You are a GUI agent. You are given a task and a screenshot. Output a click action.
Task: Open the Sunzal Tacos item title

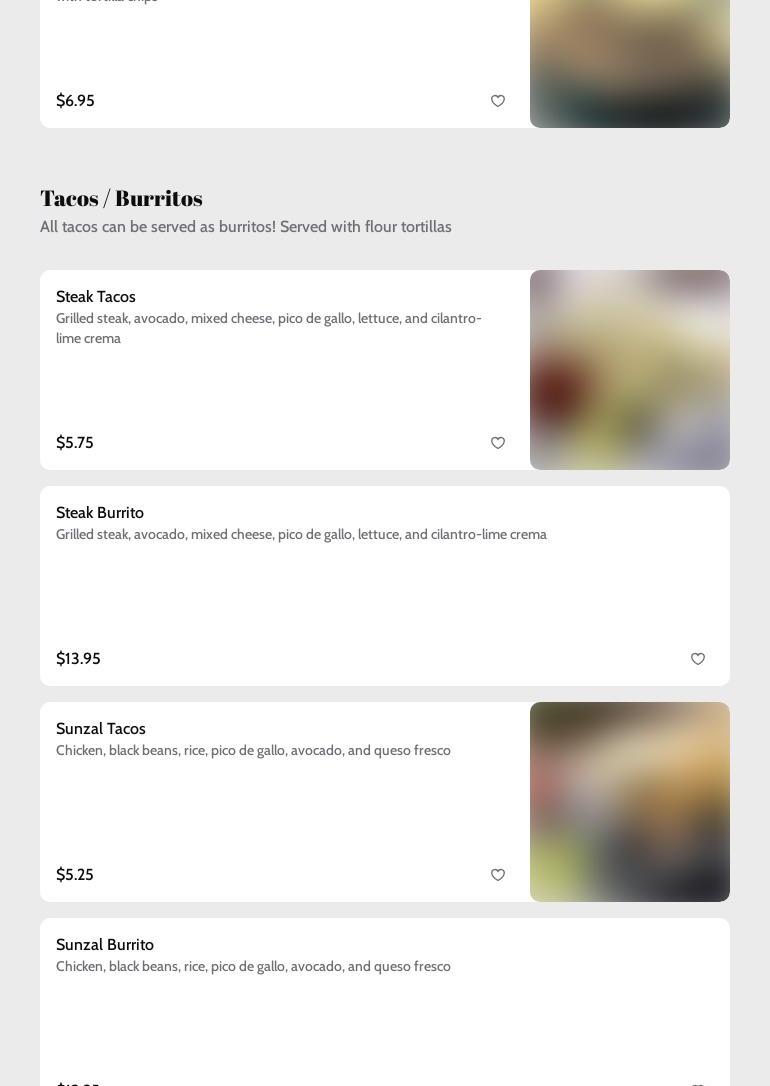(101, 729)
